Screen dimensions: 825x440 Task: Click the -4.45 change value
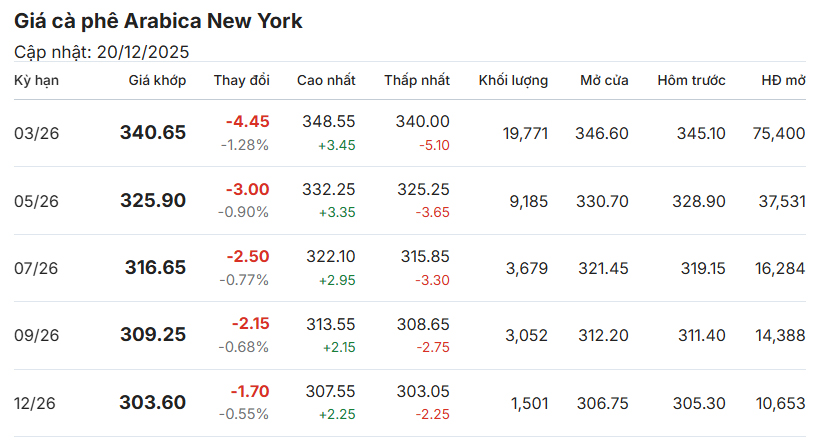[x=247, y=121]
